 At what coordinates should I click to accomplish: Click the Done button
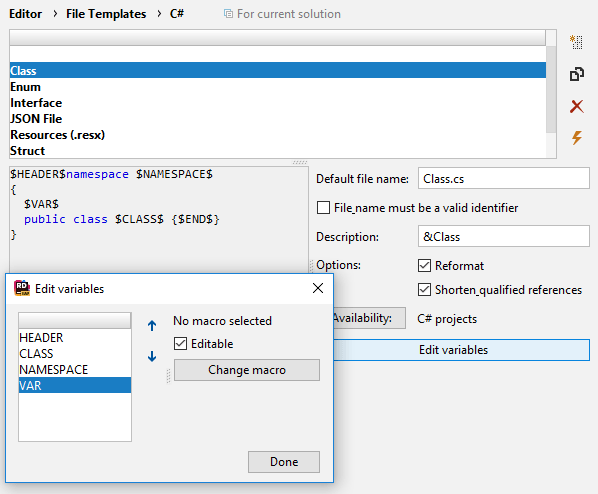(284, 462)
